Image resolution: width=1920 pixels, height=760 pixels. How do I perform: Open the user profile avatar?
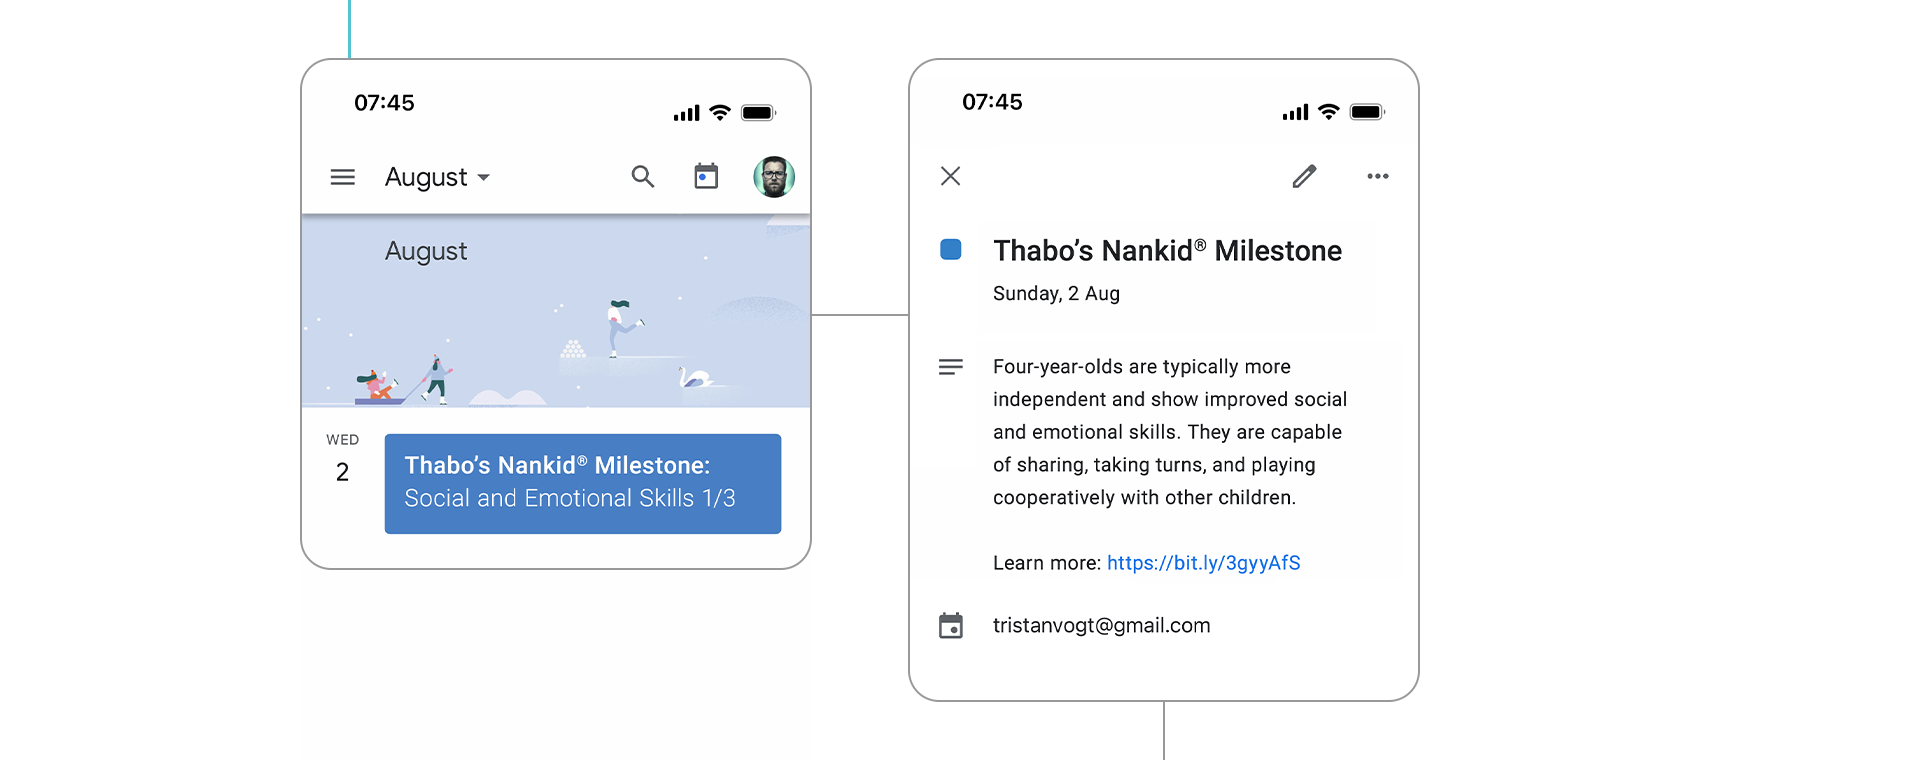tap(774, 177)
